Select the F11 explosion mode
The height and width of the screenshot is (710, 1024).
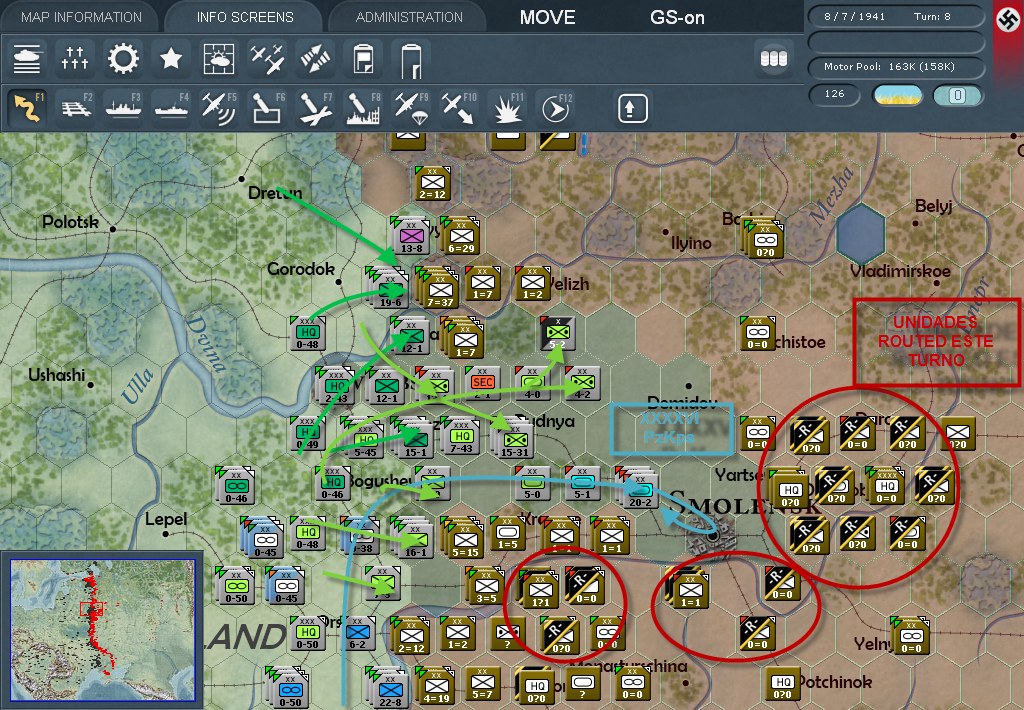(x=507, y=108)
